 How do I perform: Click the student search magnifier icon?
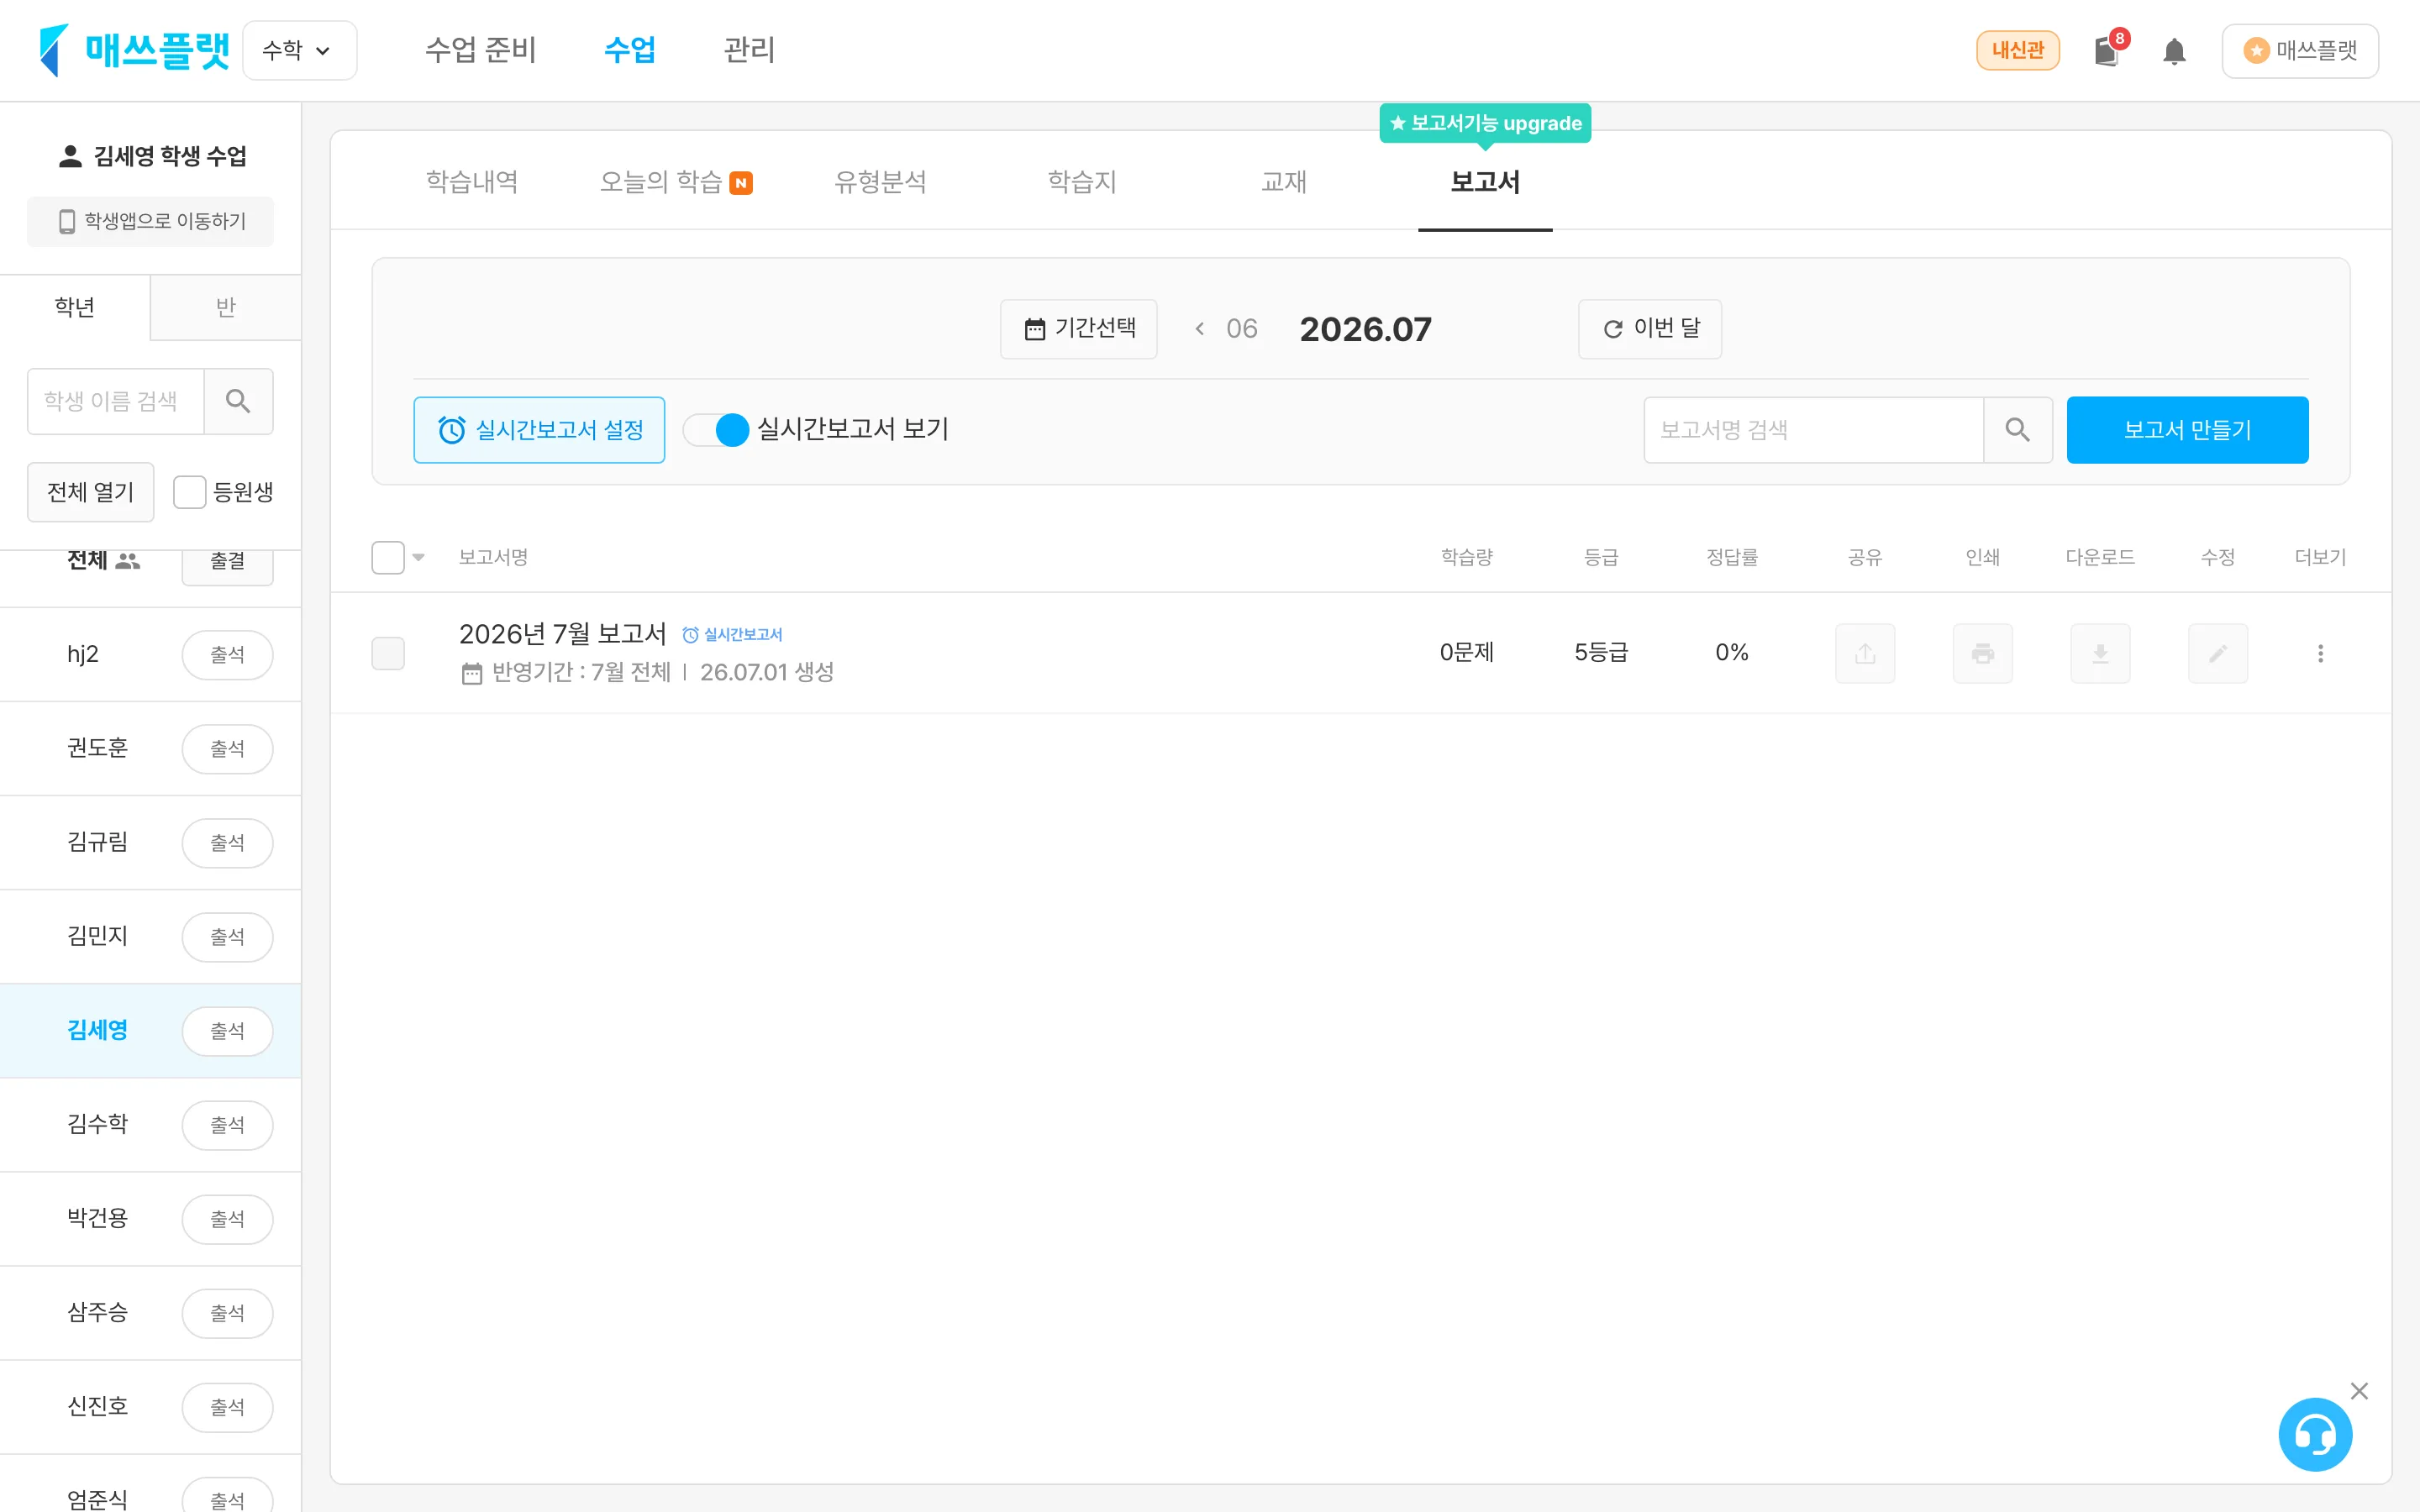coord(238,401)
